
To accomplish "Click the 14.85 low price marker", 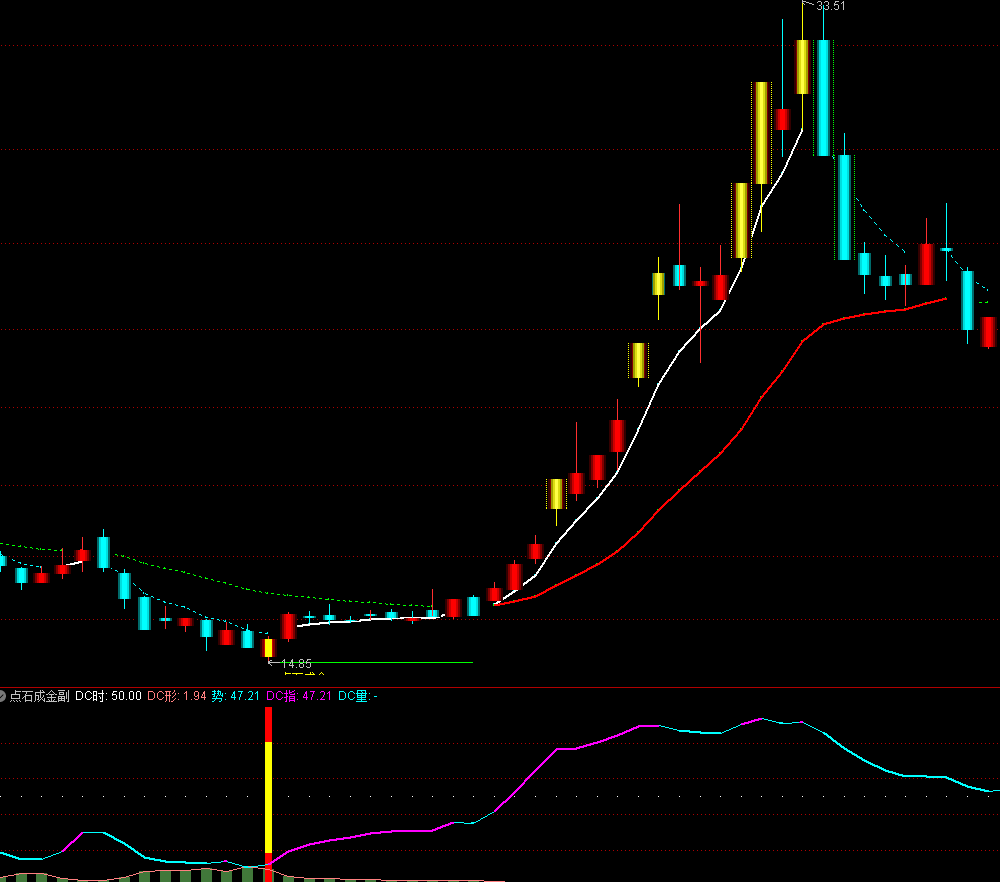I will 296,663.
